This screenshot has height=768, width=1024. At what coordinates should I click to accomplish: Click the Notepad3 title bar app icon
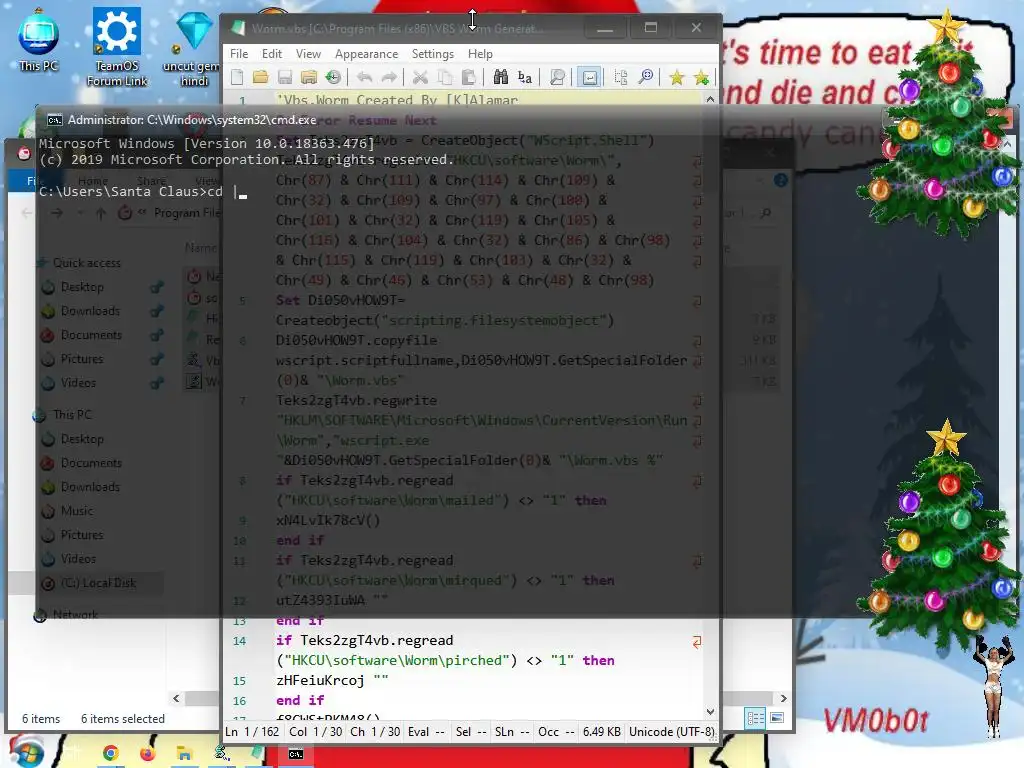tap(238, 28)
